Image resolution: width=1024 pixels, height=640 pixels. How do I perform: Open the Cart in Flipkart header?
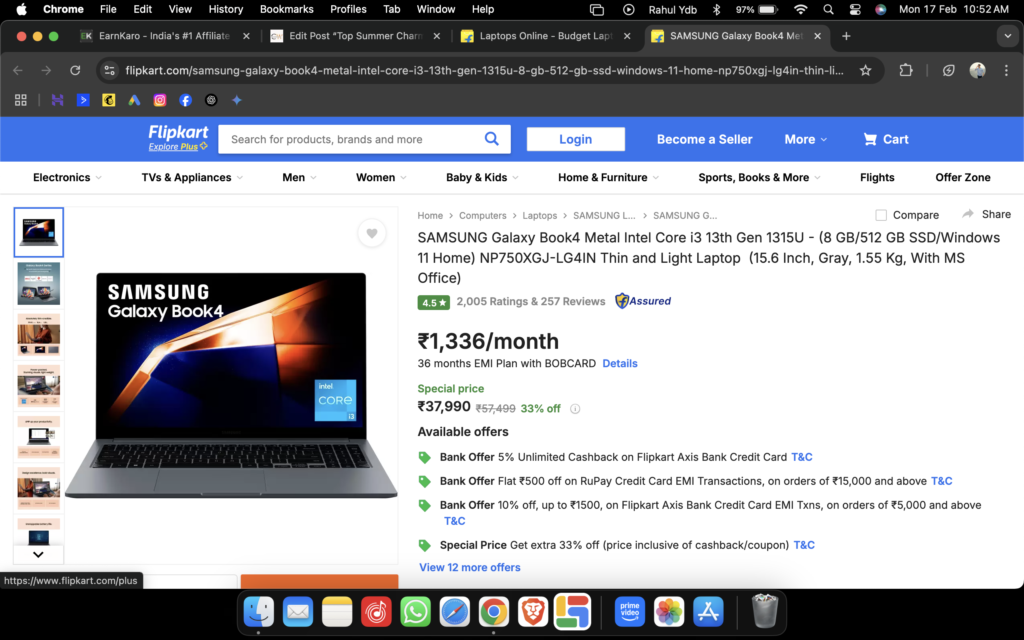coord(886,139)
